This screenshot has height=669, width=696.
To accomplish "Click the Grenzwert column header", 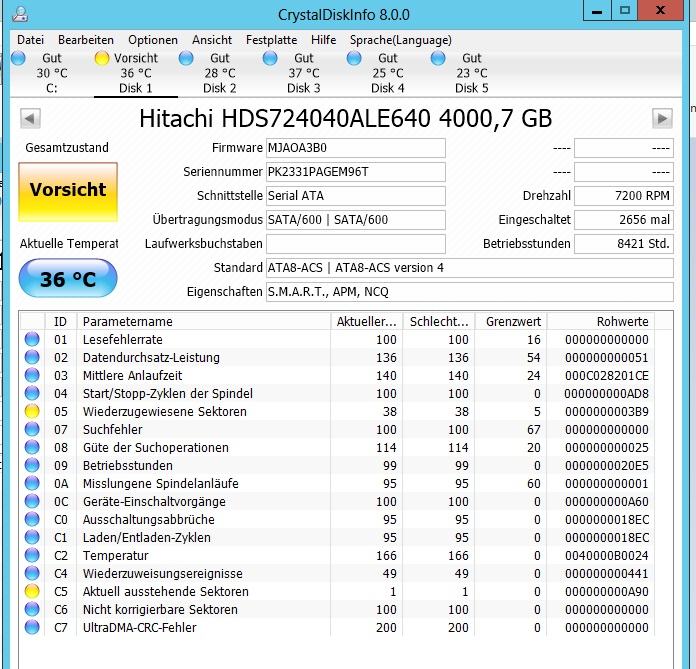I will (x=511, y=321).
